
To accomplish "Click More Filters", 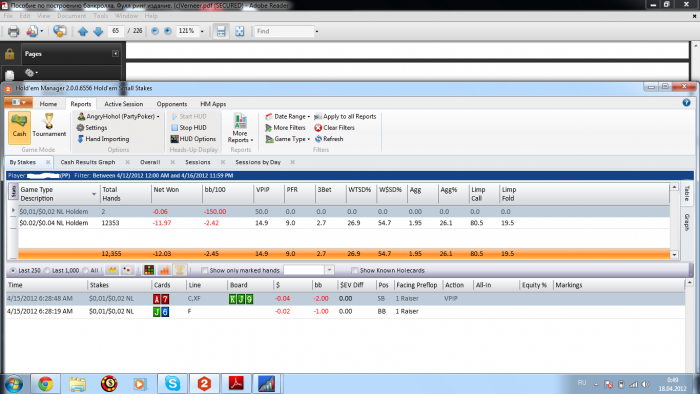I will 285,128.
